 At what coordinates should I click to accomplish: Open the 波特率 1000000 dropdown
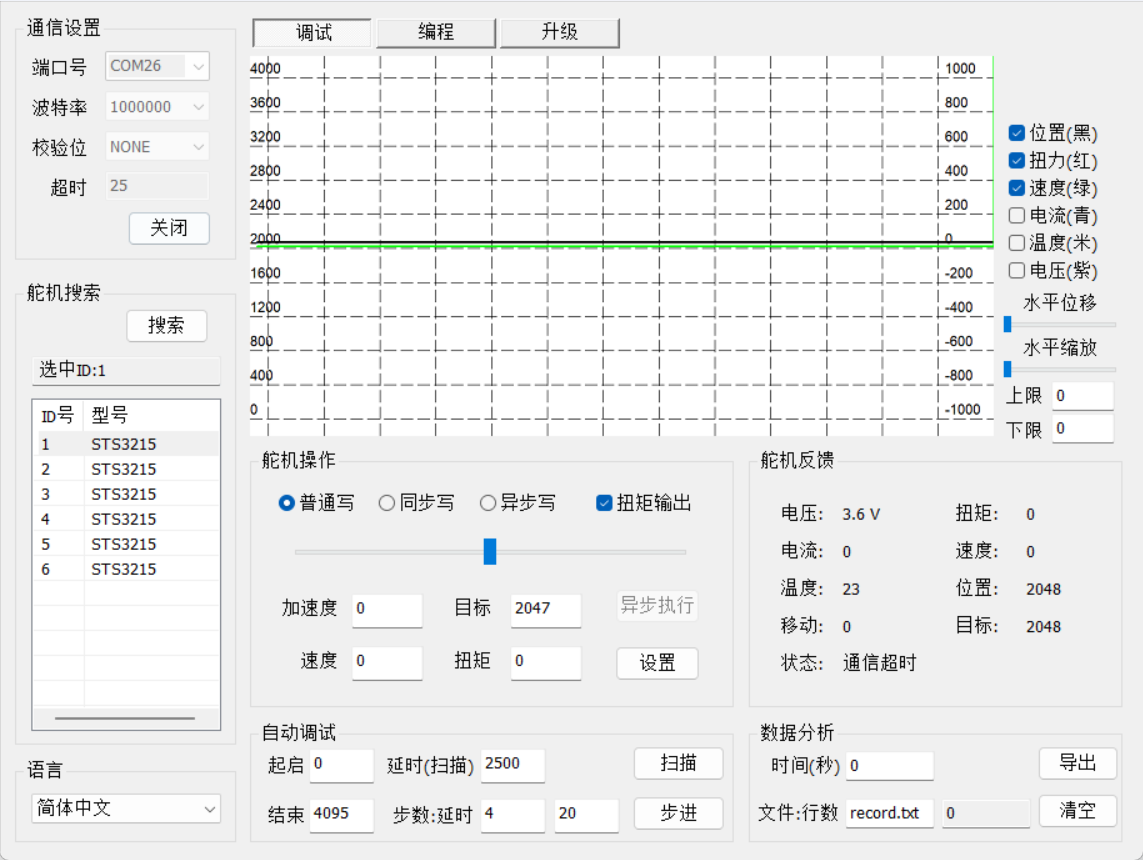pos(157,107)
